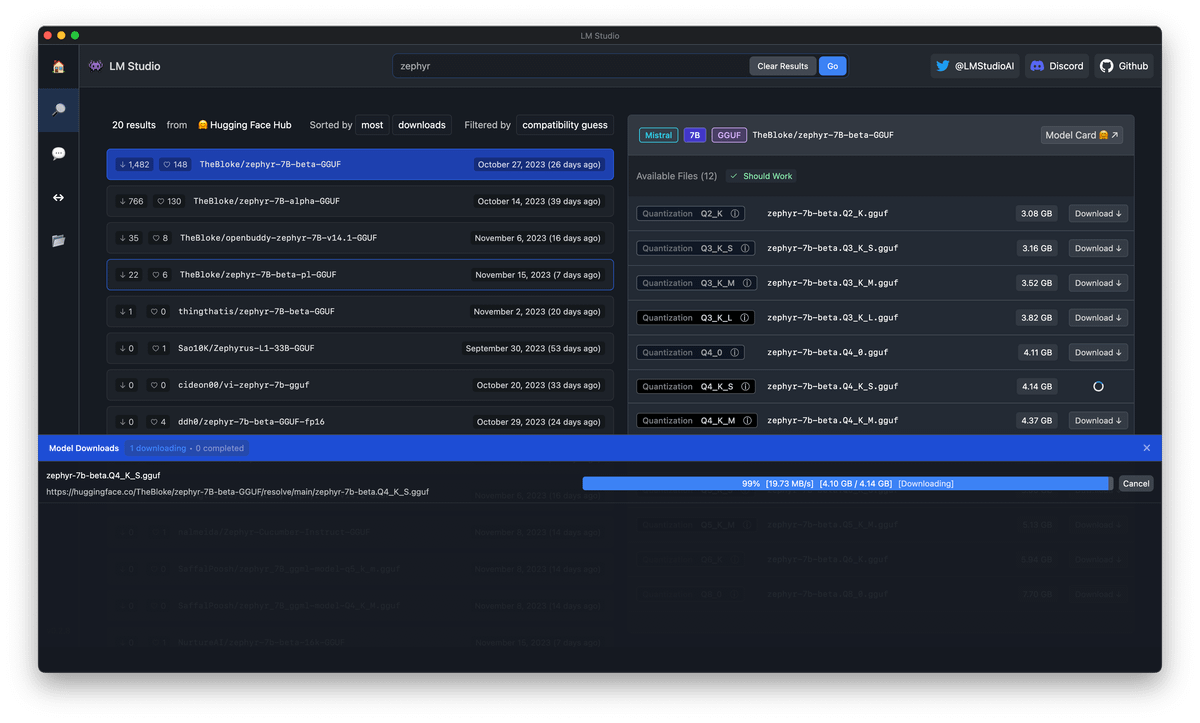Change the 'compatibility guess' filter

point(564,125)
